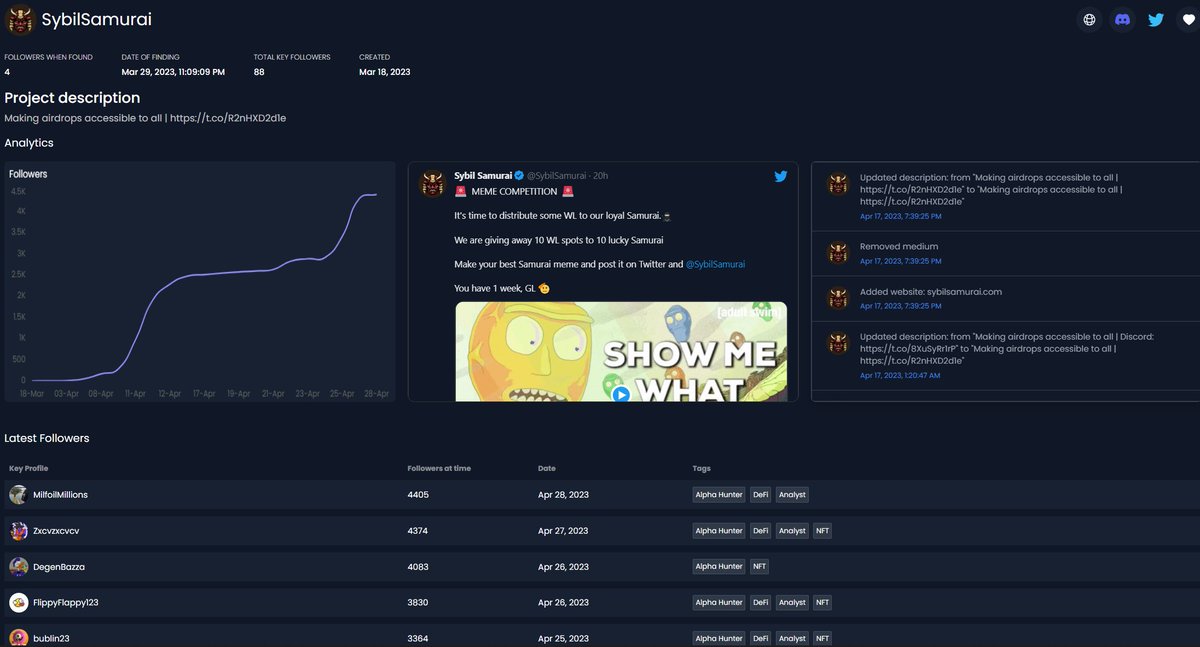Click the 'MEME COMPETITION' tweet heading
The height and width of the screenshot is (647, 1200).
pyautogui.click(x=515, y=191)
